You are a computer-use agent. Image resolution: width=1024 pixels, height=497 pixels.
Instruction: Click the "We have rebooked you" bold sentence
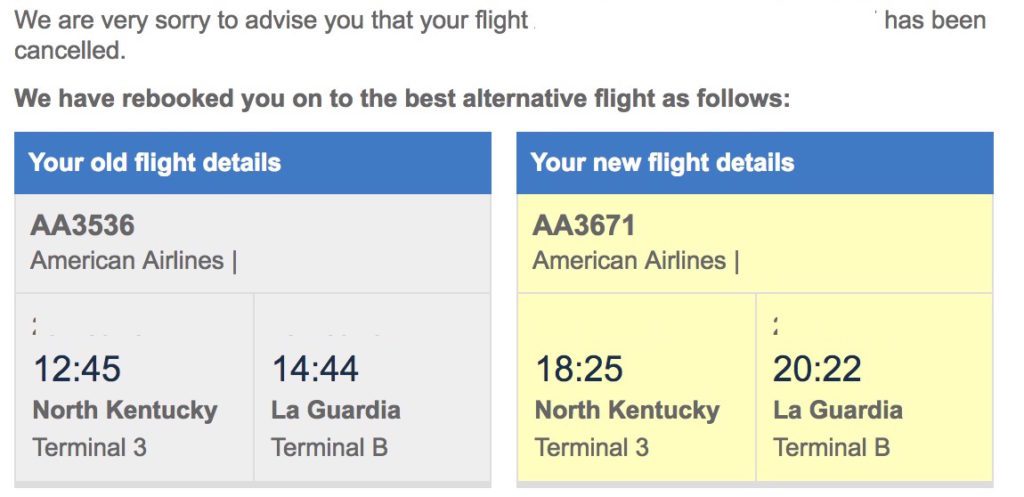coord(402,99)
